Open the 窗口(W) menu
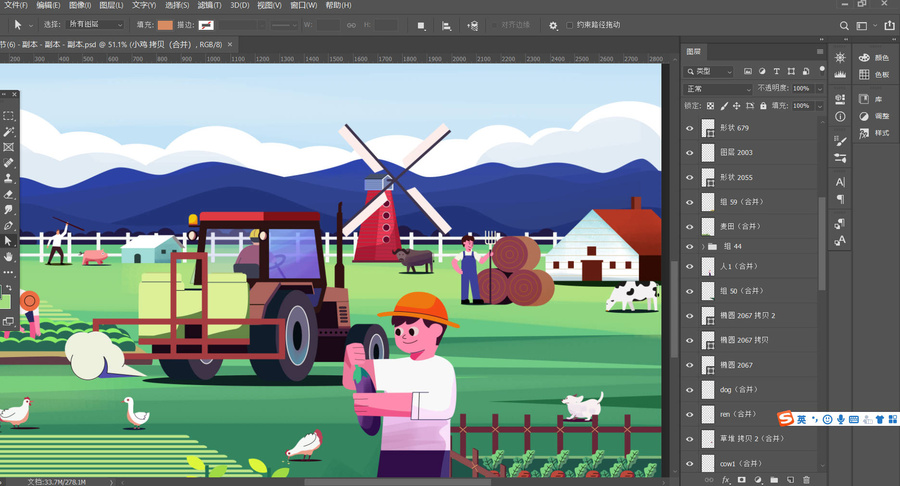The image size is (900, 486). tap(303, 5)
